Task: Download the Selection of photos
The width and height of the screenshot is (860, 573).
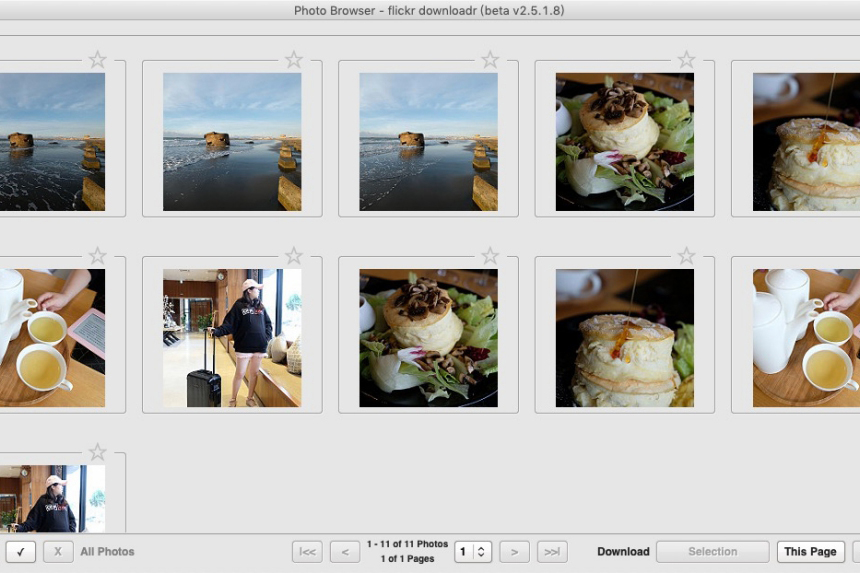Action: point(713,552)
